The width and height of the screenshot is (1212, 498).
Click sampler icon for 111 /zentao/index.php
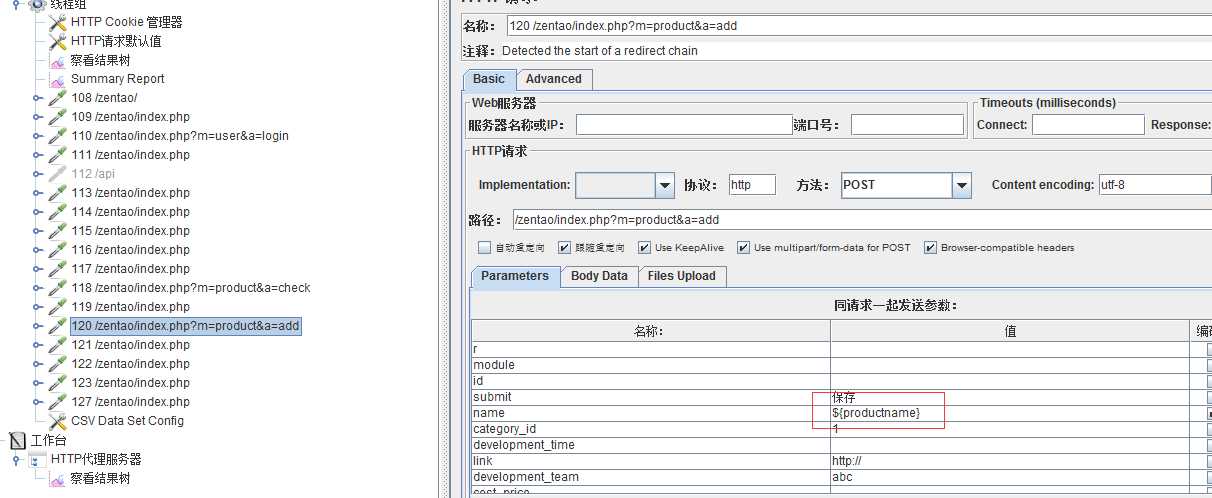[x=58, y=155]
